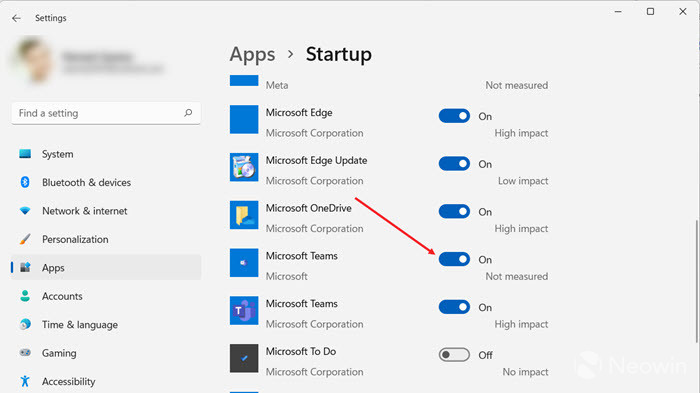This screenshot has width=700, height=393.
Task: Click the Microsoft To Do checkmark icon
Action: 244,358
